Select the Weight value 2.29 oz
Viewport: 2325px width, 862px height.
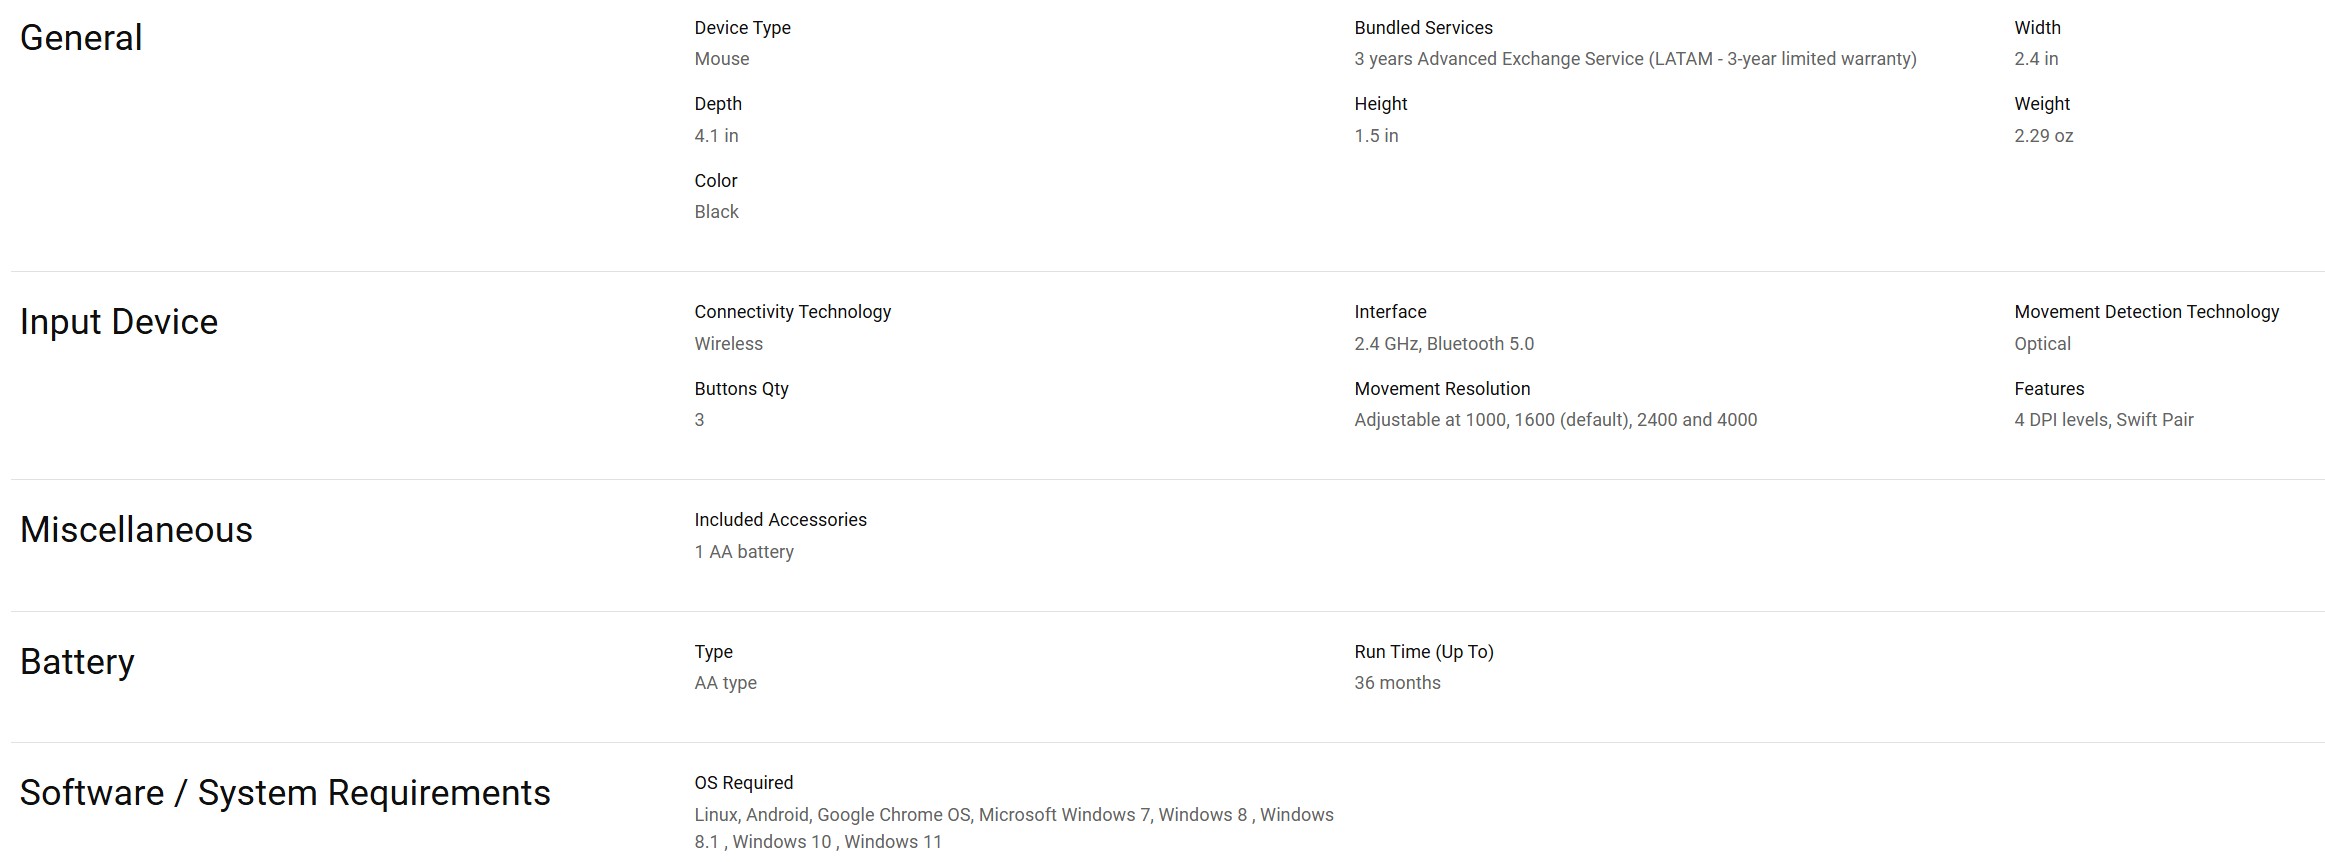pyautogui.click(x=2043, y=136)
